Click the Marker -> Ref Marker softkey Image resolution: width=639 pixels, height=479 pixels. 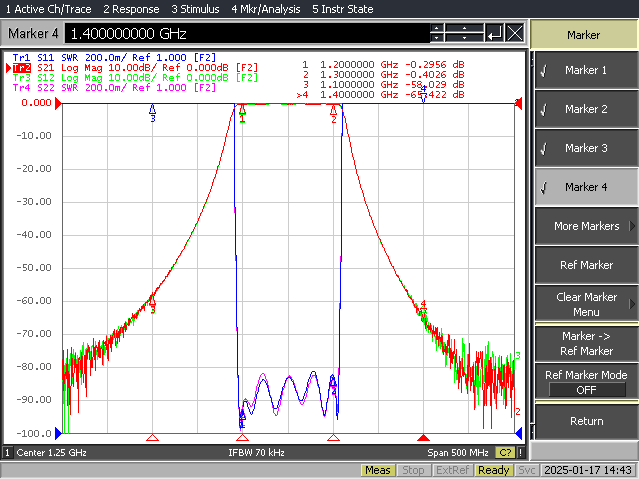[586, 343]
